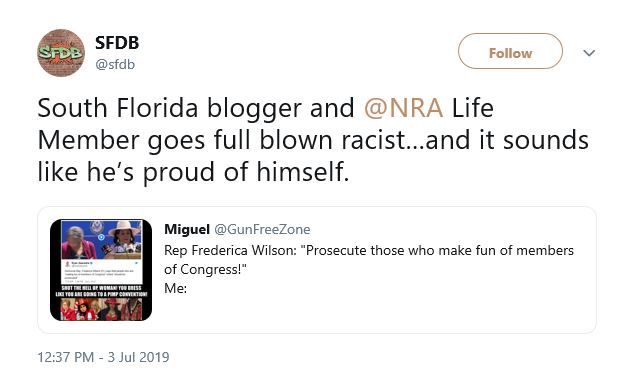Click the red outfits photo strip in thumbnail

101,309
